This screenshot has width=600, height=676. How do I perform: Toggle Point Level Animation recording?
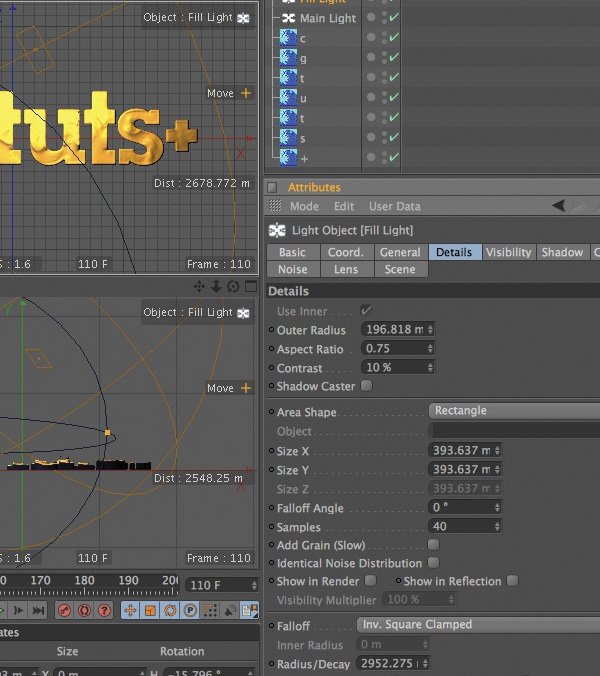(210, 610)
